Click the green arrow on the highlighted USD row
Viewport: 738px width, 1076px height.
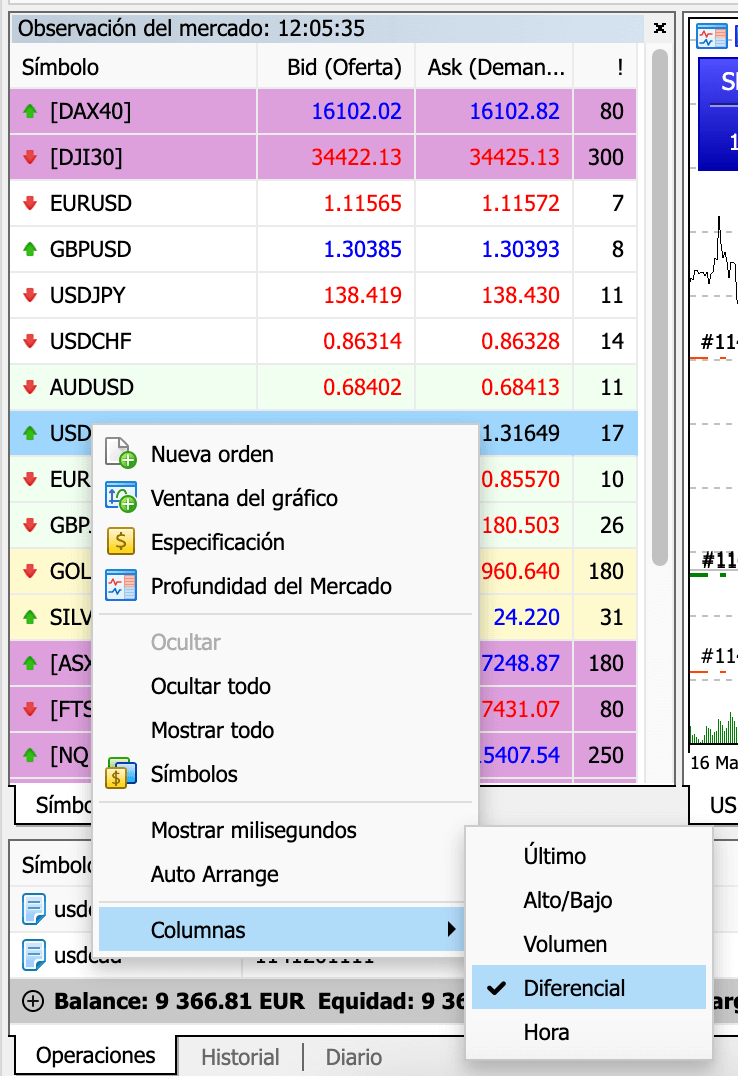pyautogui.click(x=30, y=433)
